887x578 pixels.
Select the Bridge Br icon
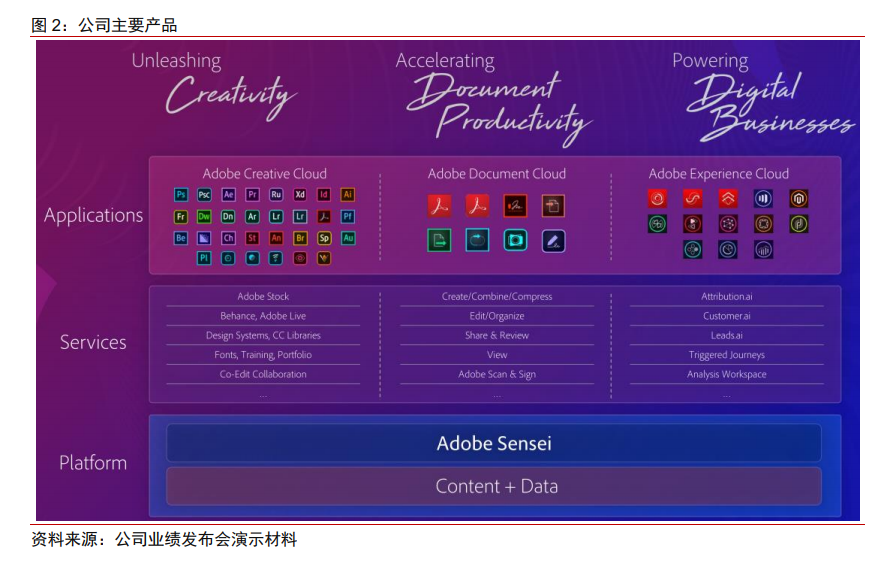tap(300, 238)
